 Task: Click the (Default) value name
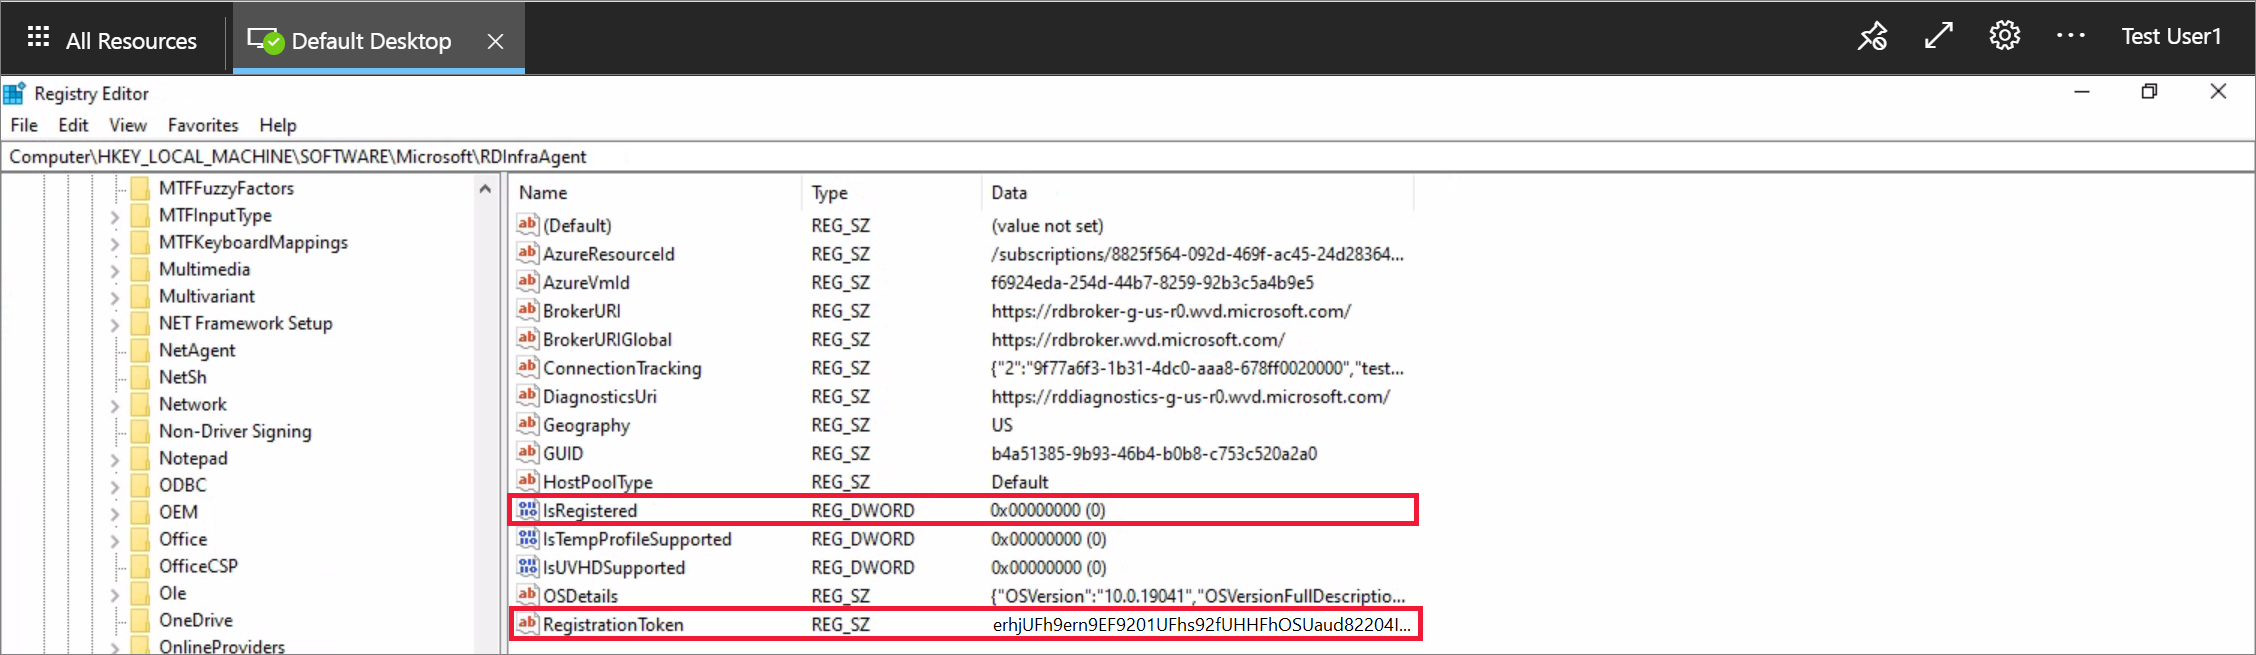(x=577, y=225)
